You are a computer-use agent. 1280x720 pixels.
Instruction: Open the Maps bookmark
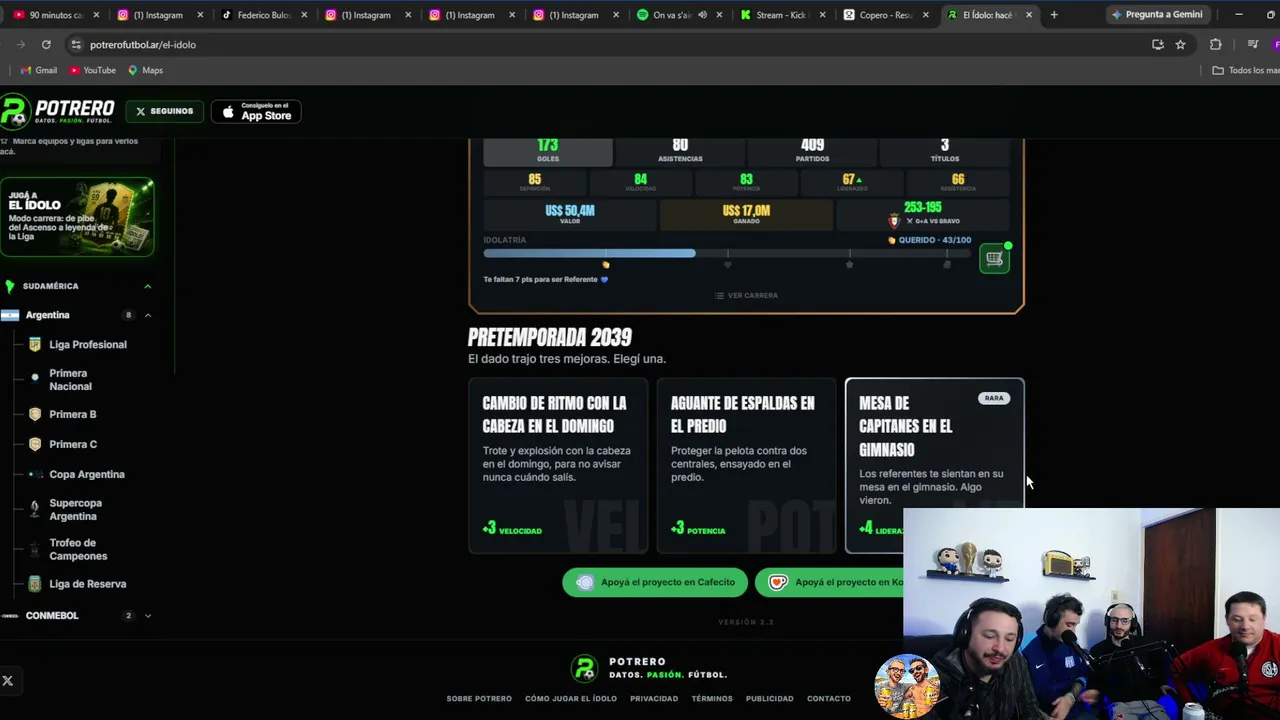(x=145, y=70)
